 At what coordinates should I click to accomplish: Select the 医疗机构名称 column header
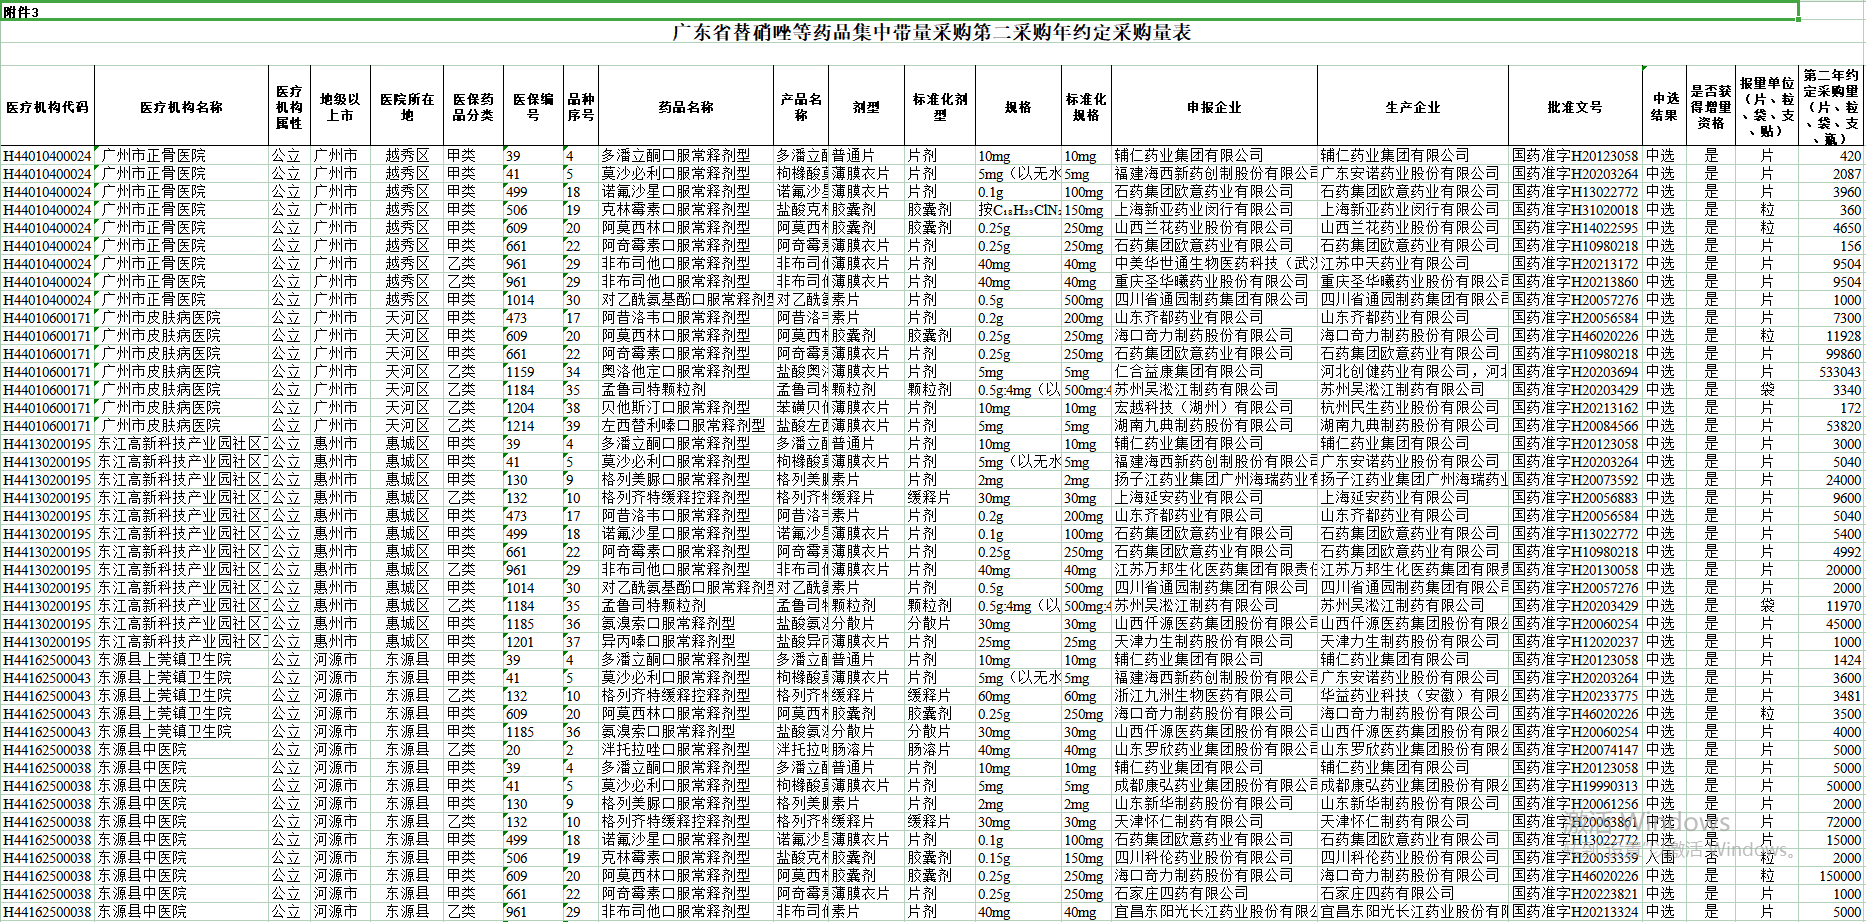181,107
